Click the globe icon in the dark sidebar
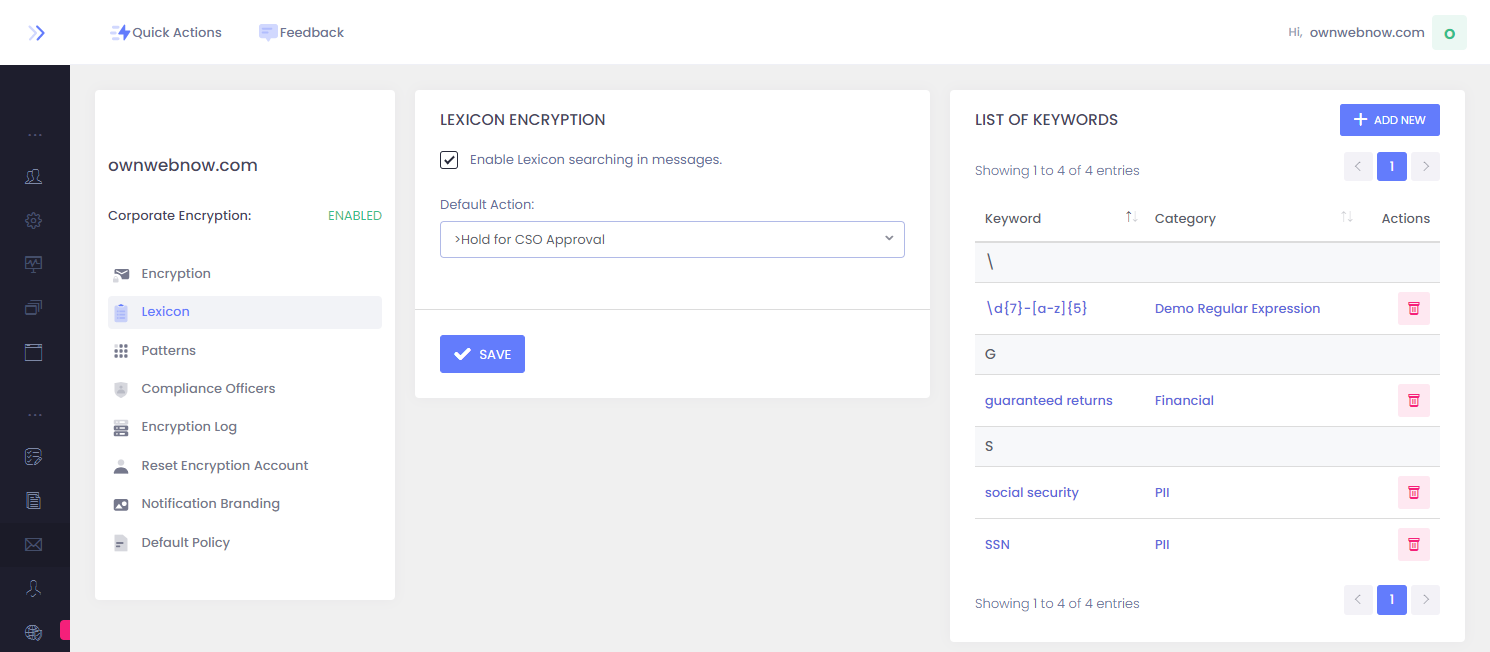The height and width of the screenshot is (652, 1490). click(34, 632)
